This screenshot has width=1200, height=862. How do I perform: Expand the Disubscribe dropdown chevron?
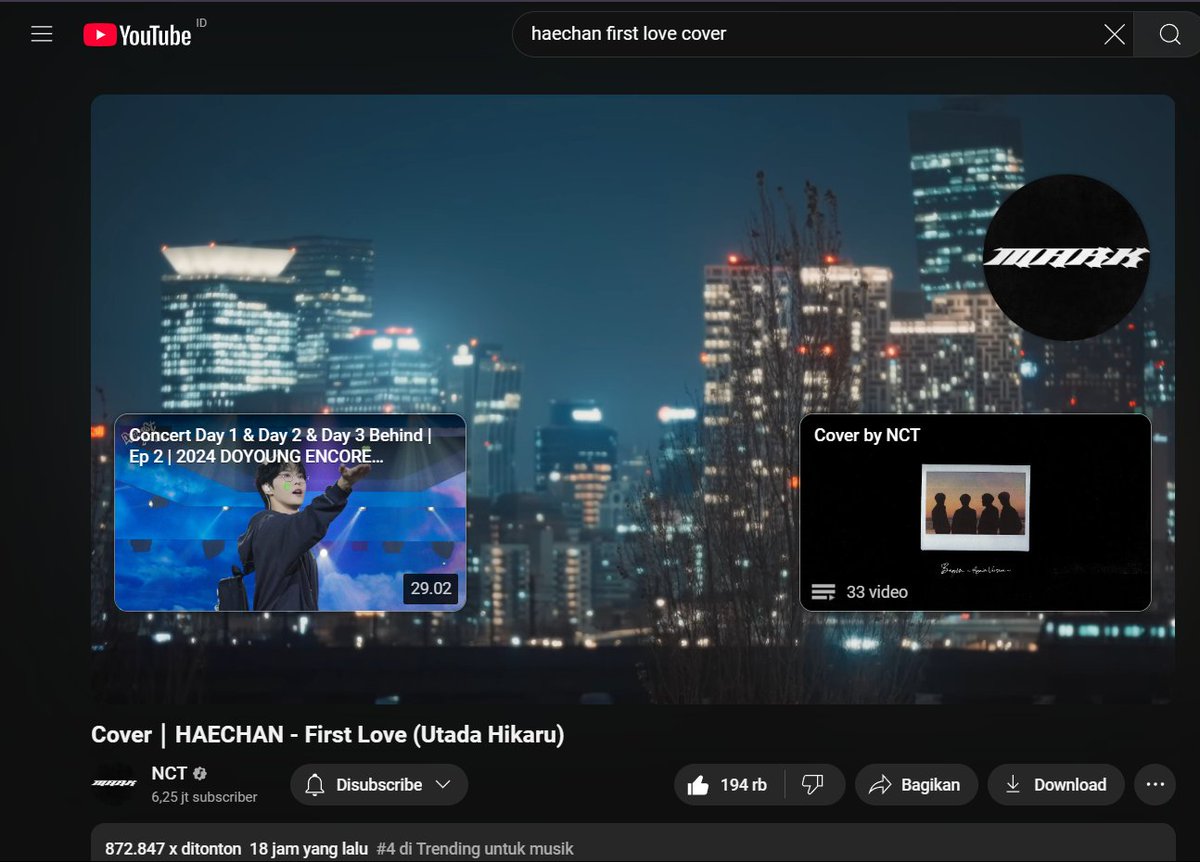[x=443, y=785]
